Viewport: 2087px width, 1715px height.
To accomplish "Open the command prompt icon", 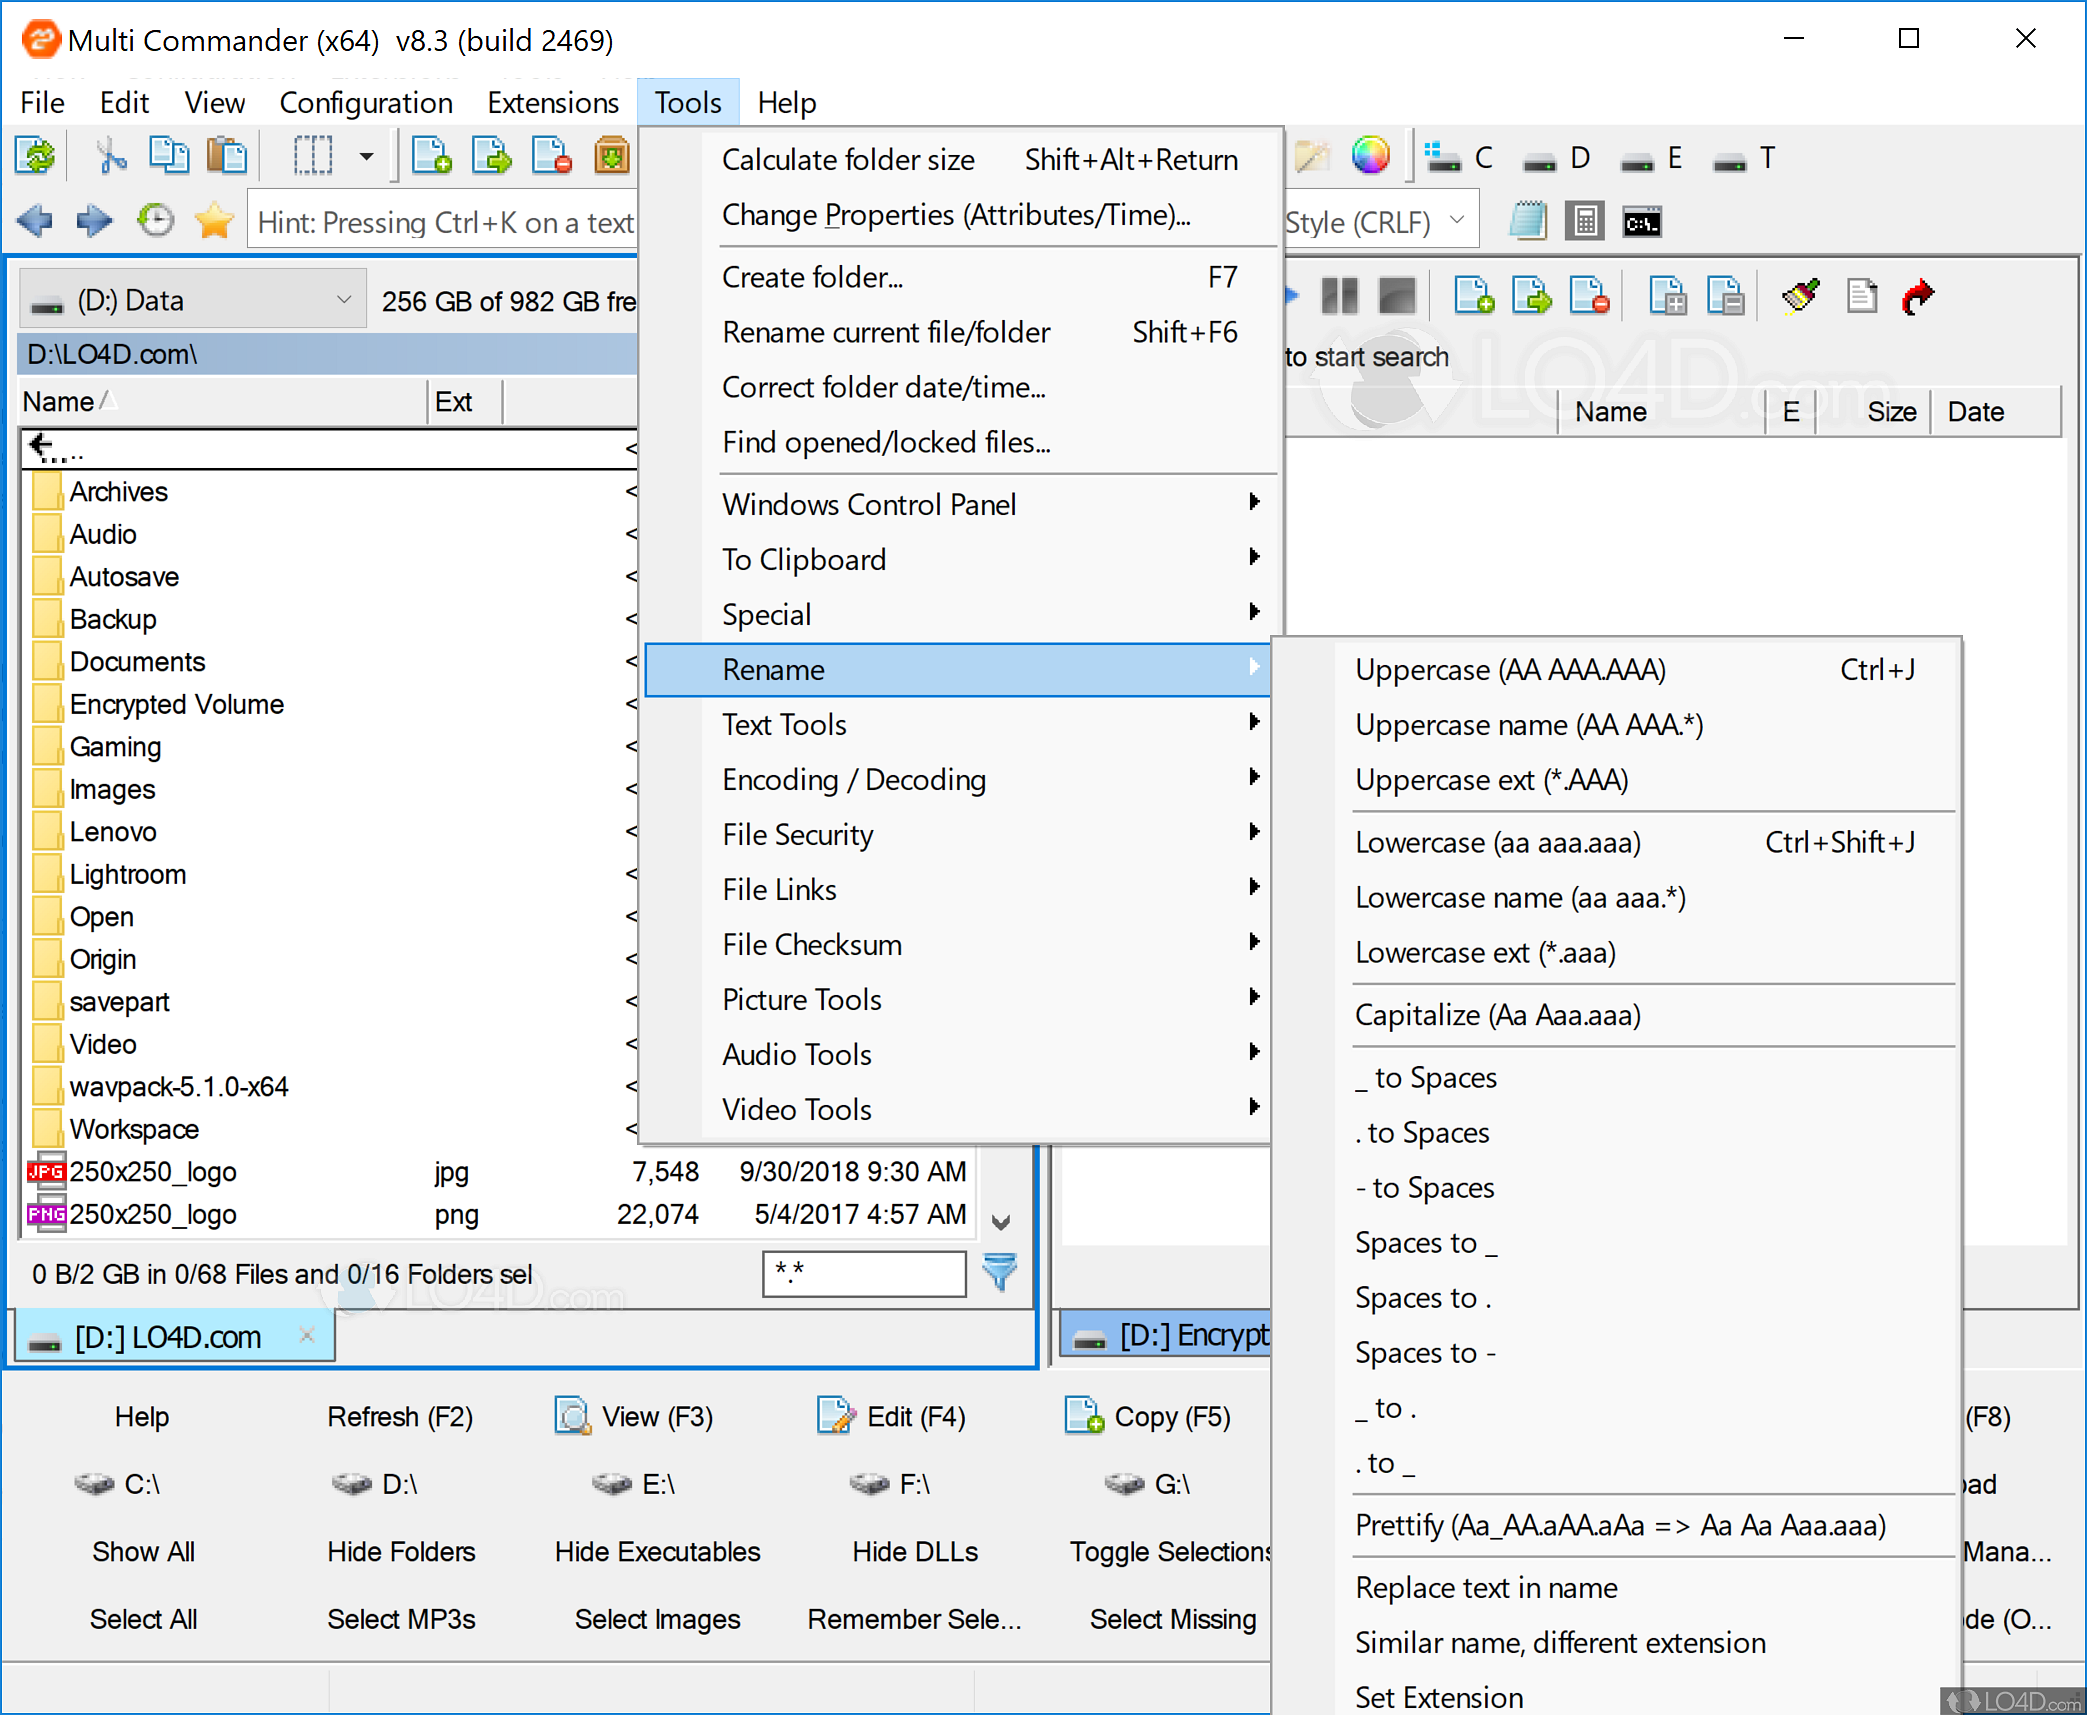I will tap(1642, 219).
